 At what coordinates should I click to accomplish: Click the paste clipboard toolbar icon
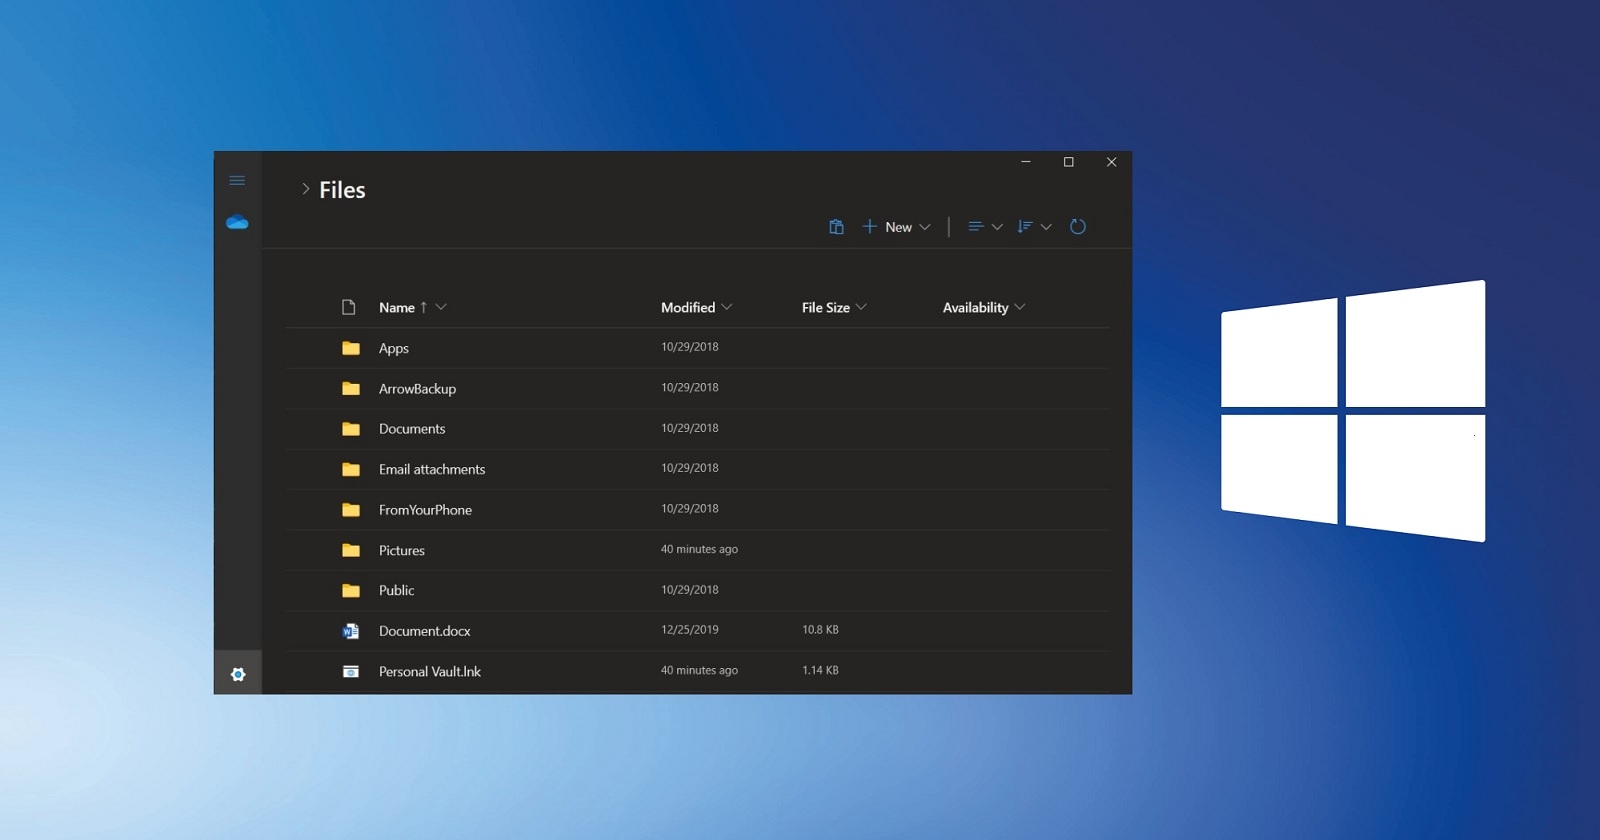click(x=836, y=227)
